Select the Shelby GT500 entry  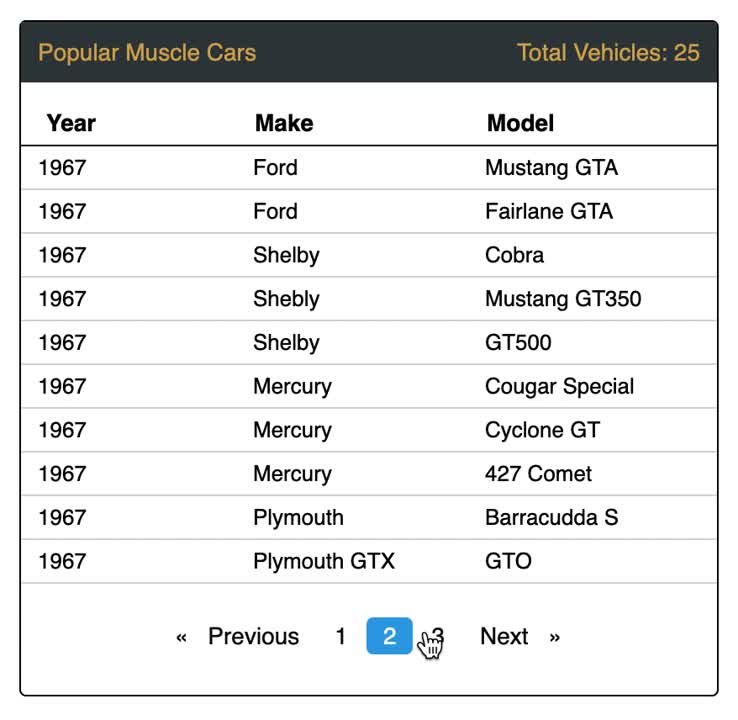pyautogui.click(x=369, y=343)
